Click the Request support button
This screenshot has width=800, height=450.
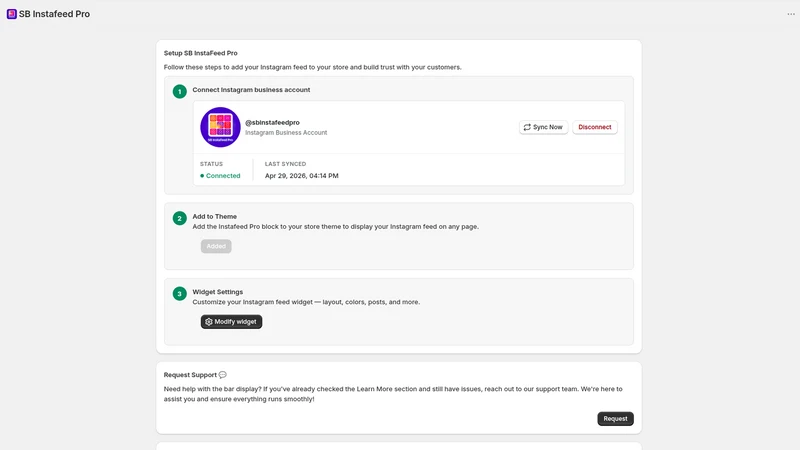(x=615, y=418)
